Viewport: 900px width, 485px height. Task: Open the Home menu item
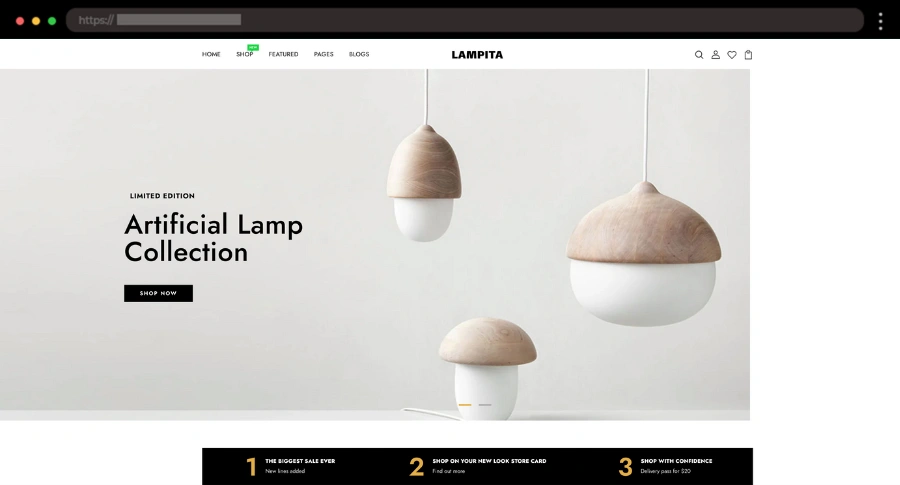coord(211,54)
